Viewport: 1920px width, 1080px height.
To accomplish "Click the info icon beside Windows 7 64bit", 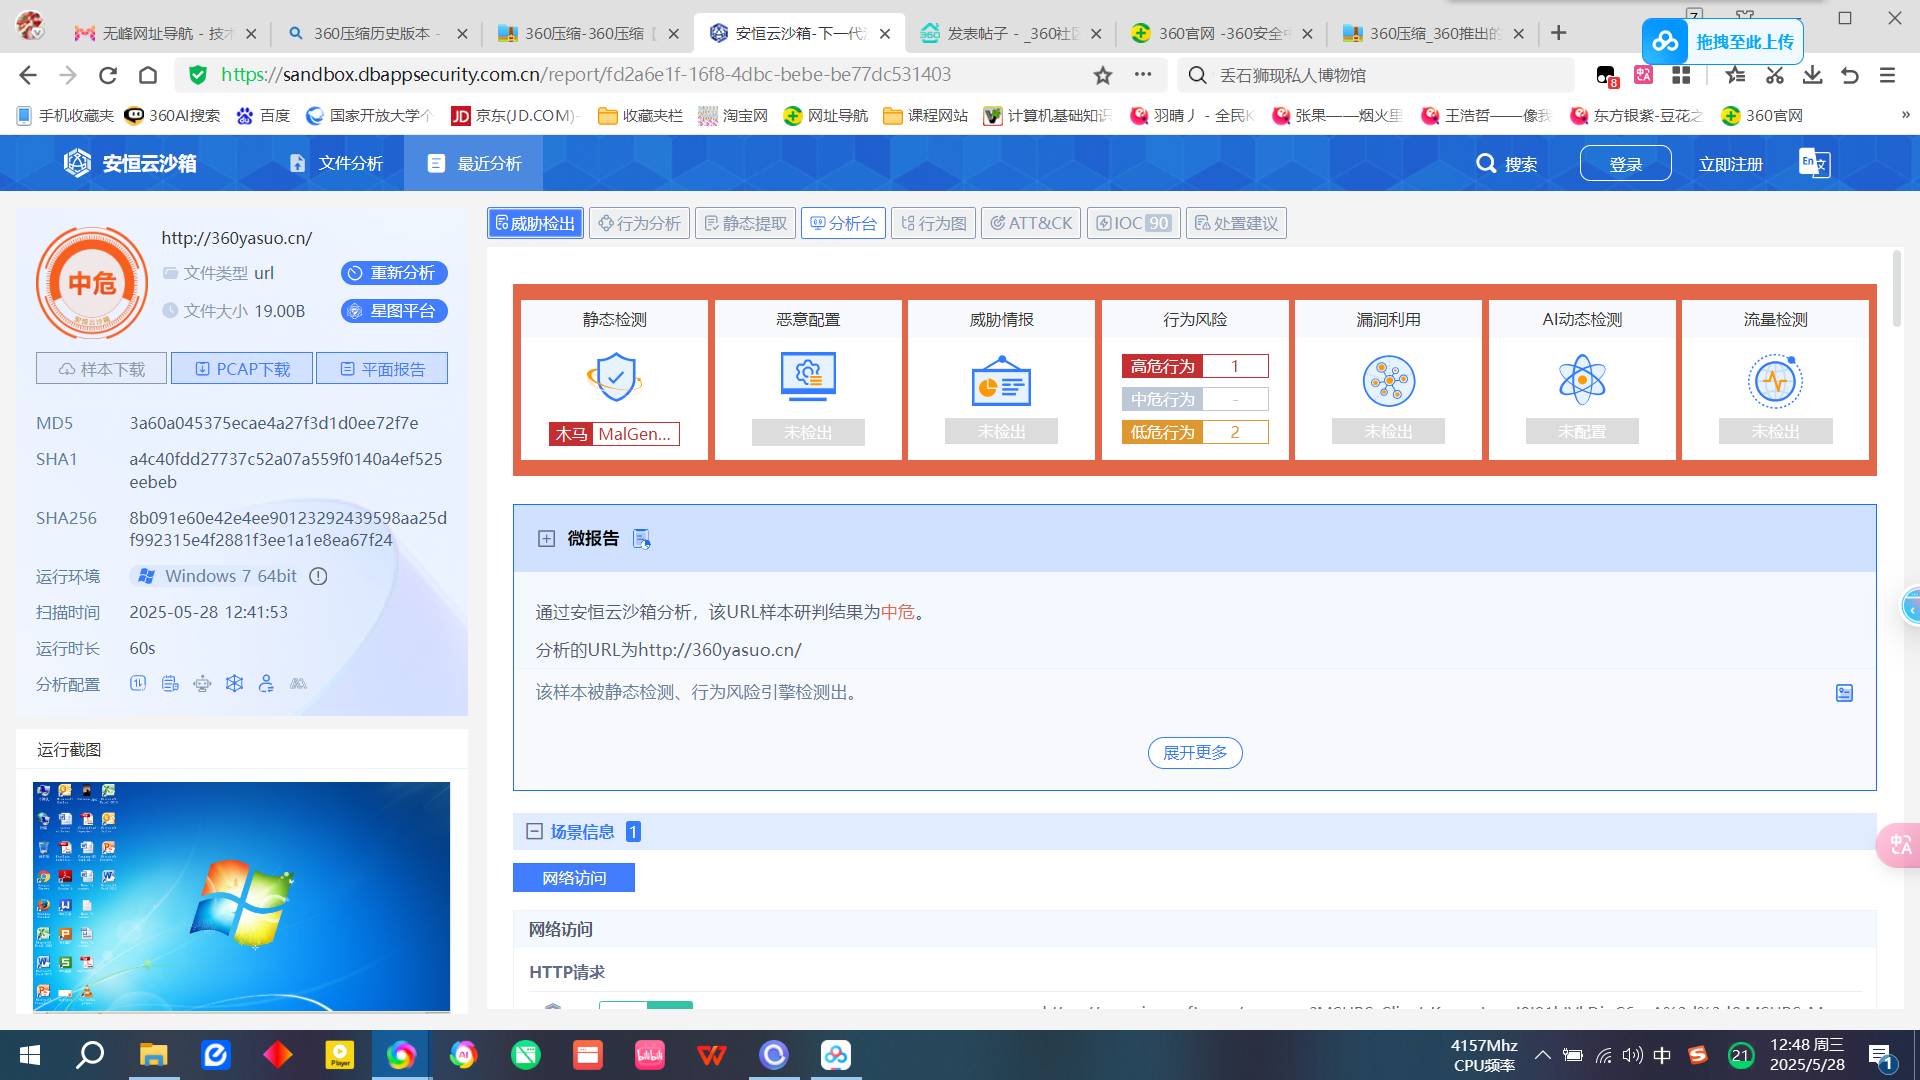I will [318, 576].
